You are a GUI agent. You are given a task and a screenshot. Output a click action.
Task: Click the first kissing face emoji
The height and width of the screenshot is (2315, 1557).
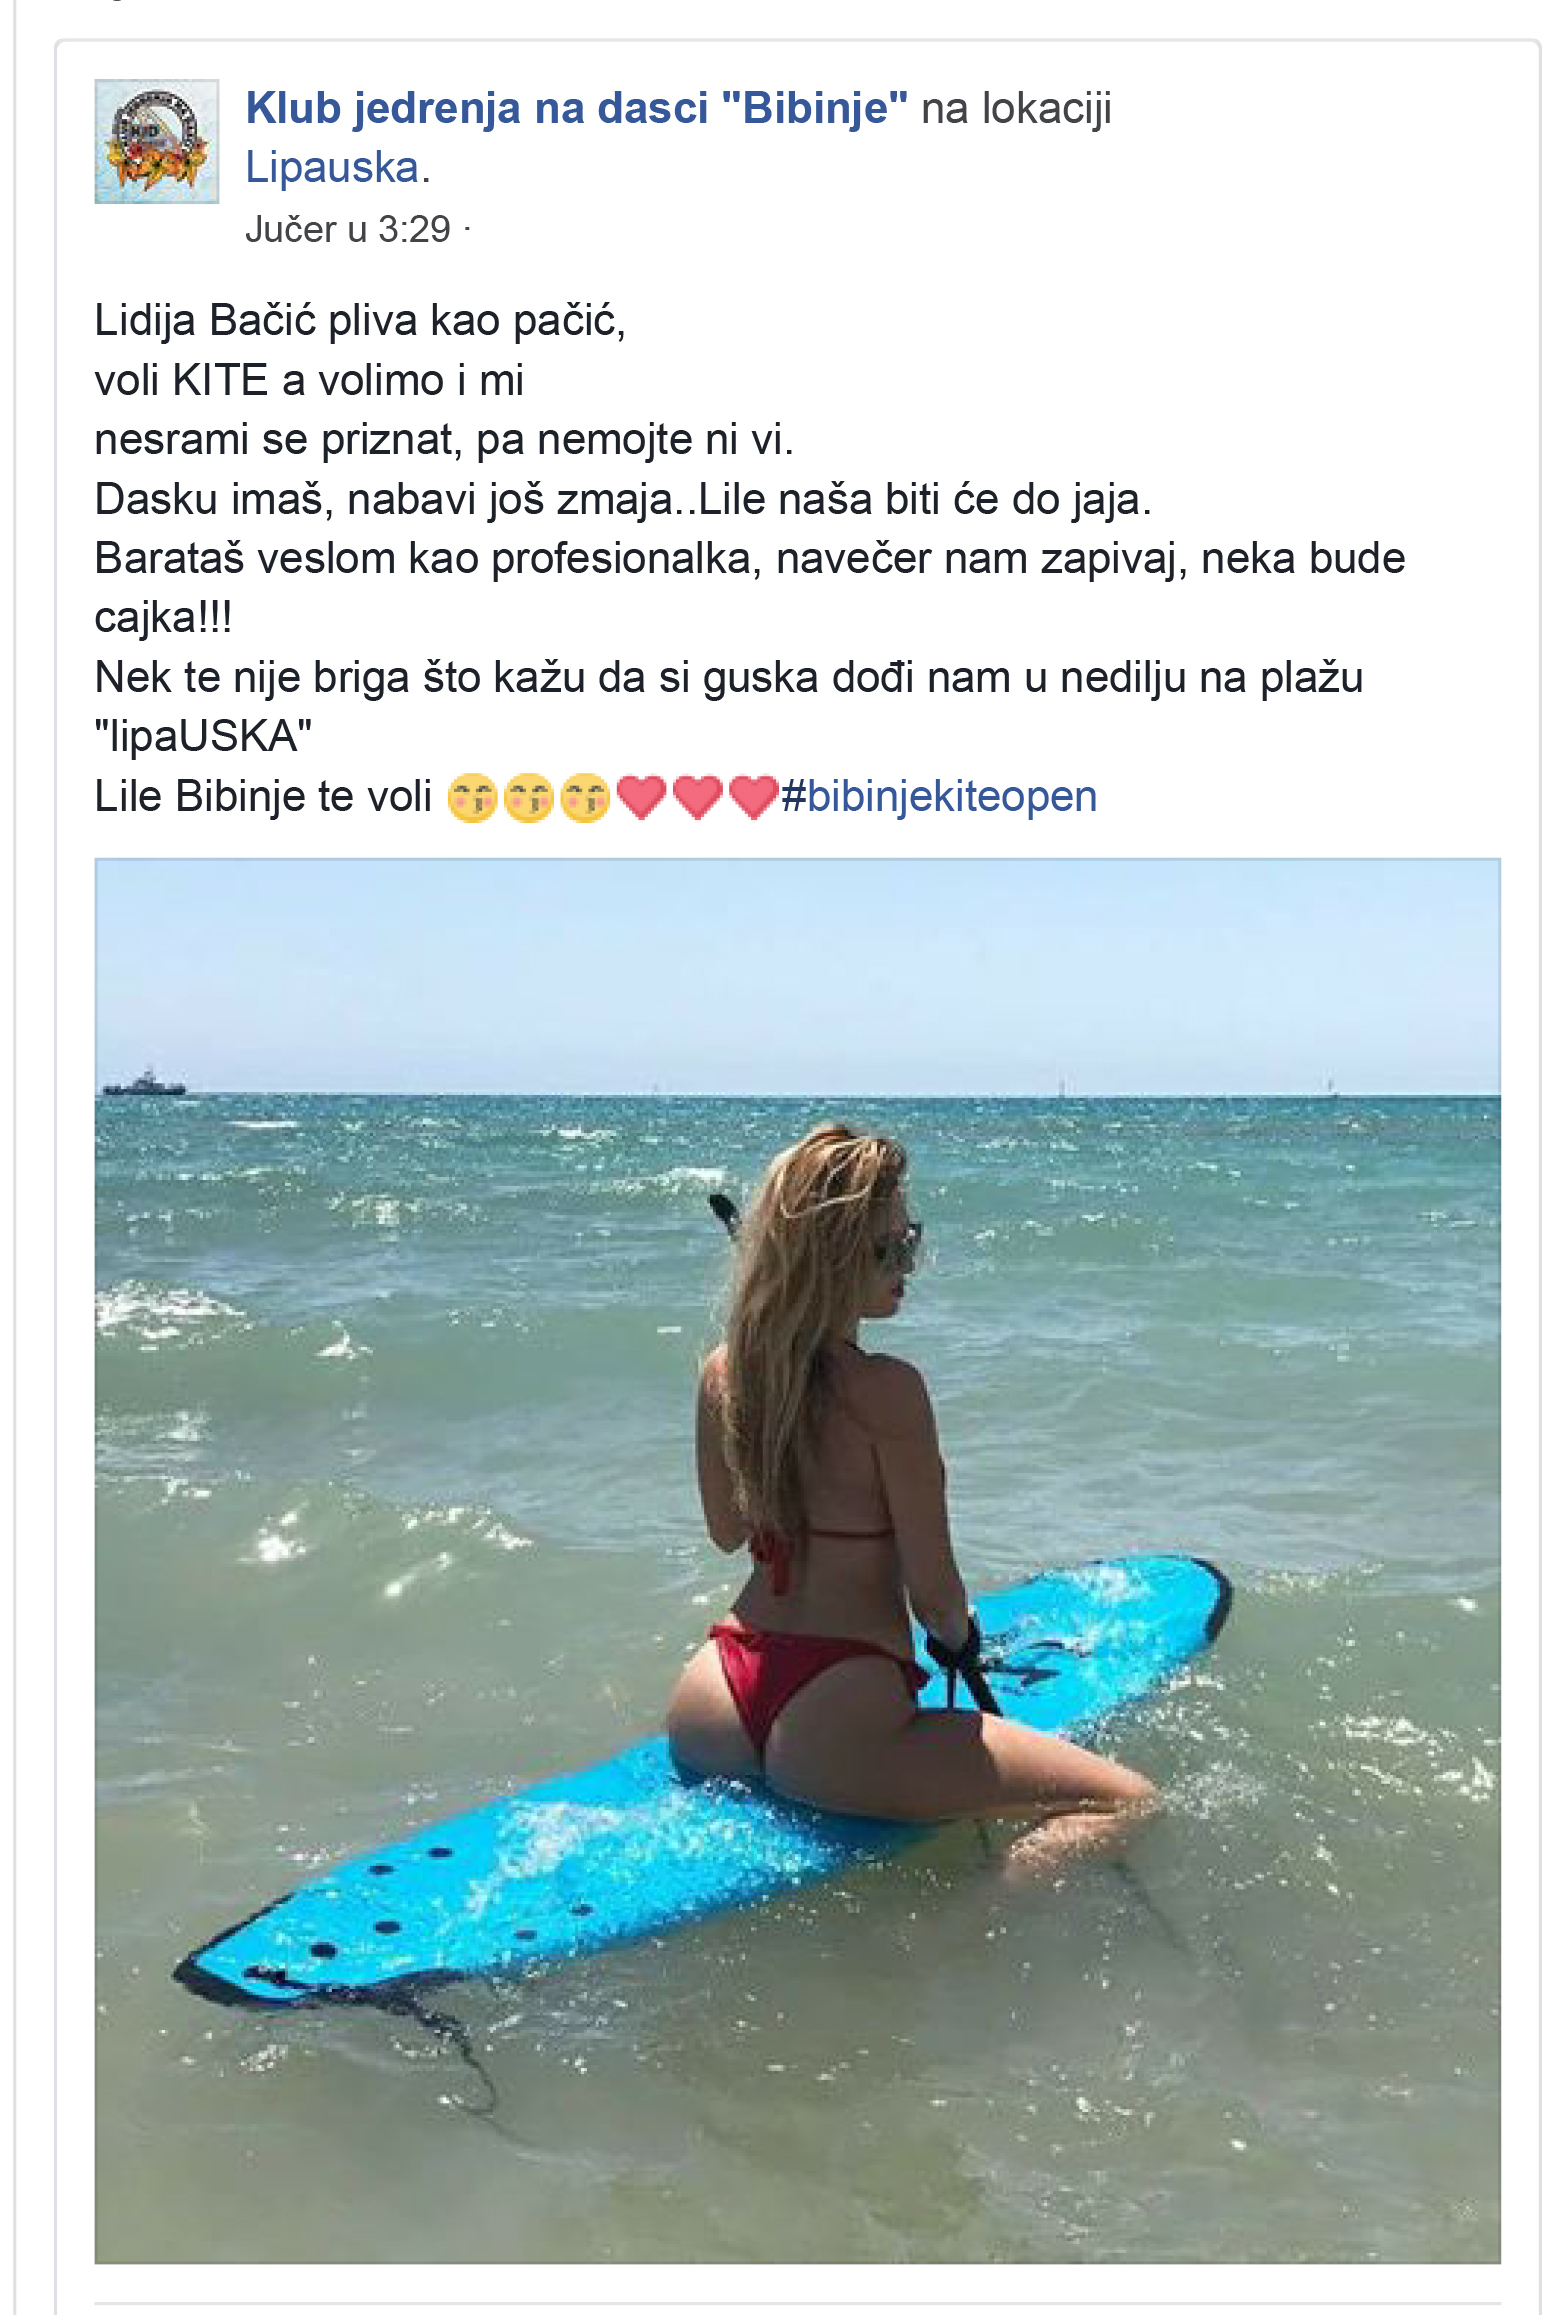472,799
